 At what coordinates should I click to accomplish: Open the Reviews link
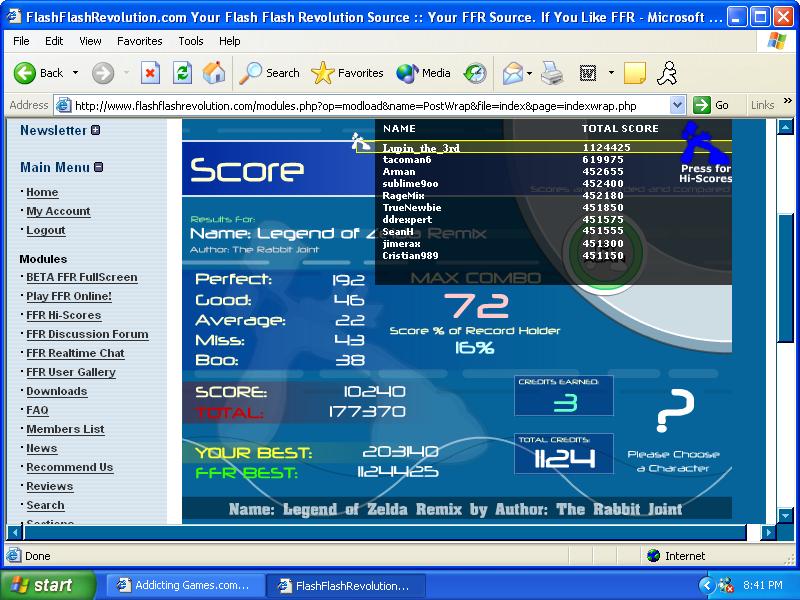pos(49,486)
